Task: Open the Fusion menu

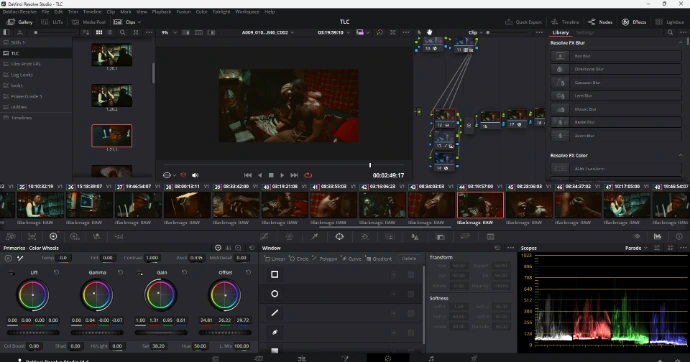Action: pyautogui.click(x=184, y=12)
